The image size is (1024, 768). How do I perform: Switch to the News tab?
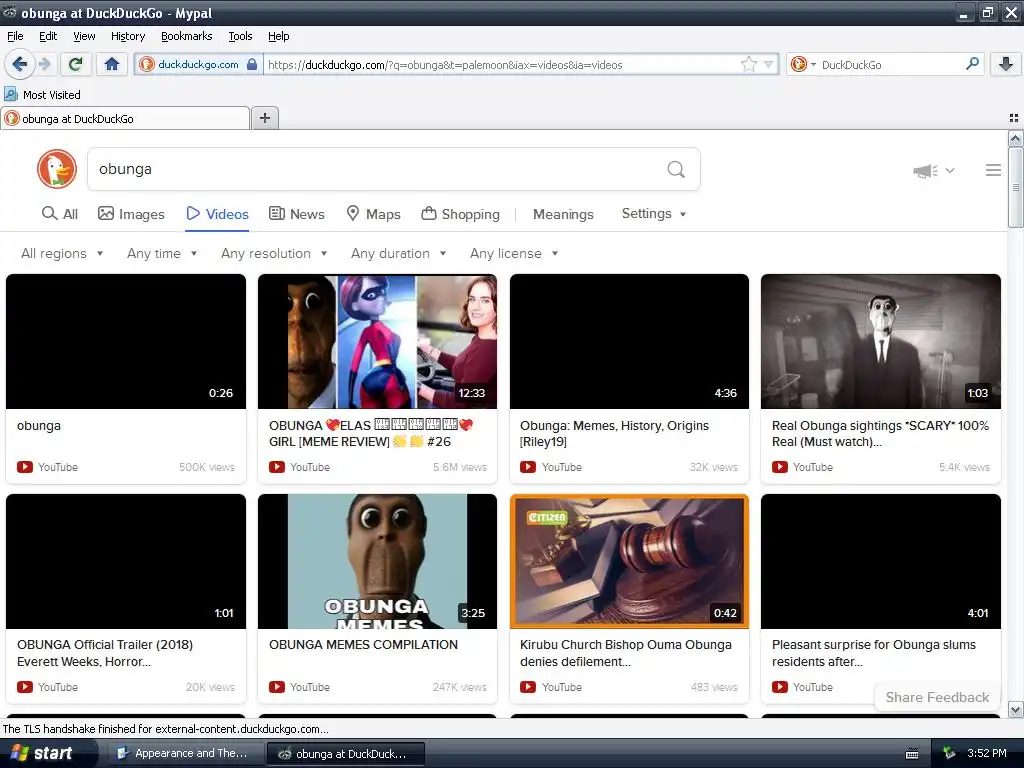(296, 214)
